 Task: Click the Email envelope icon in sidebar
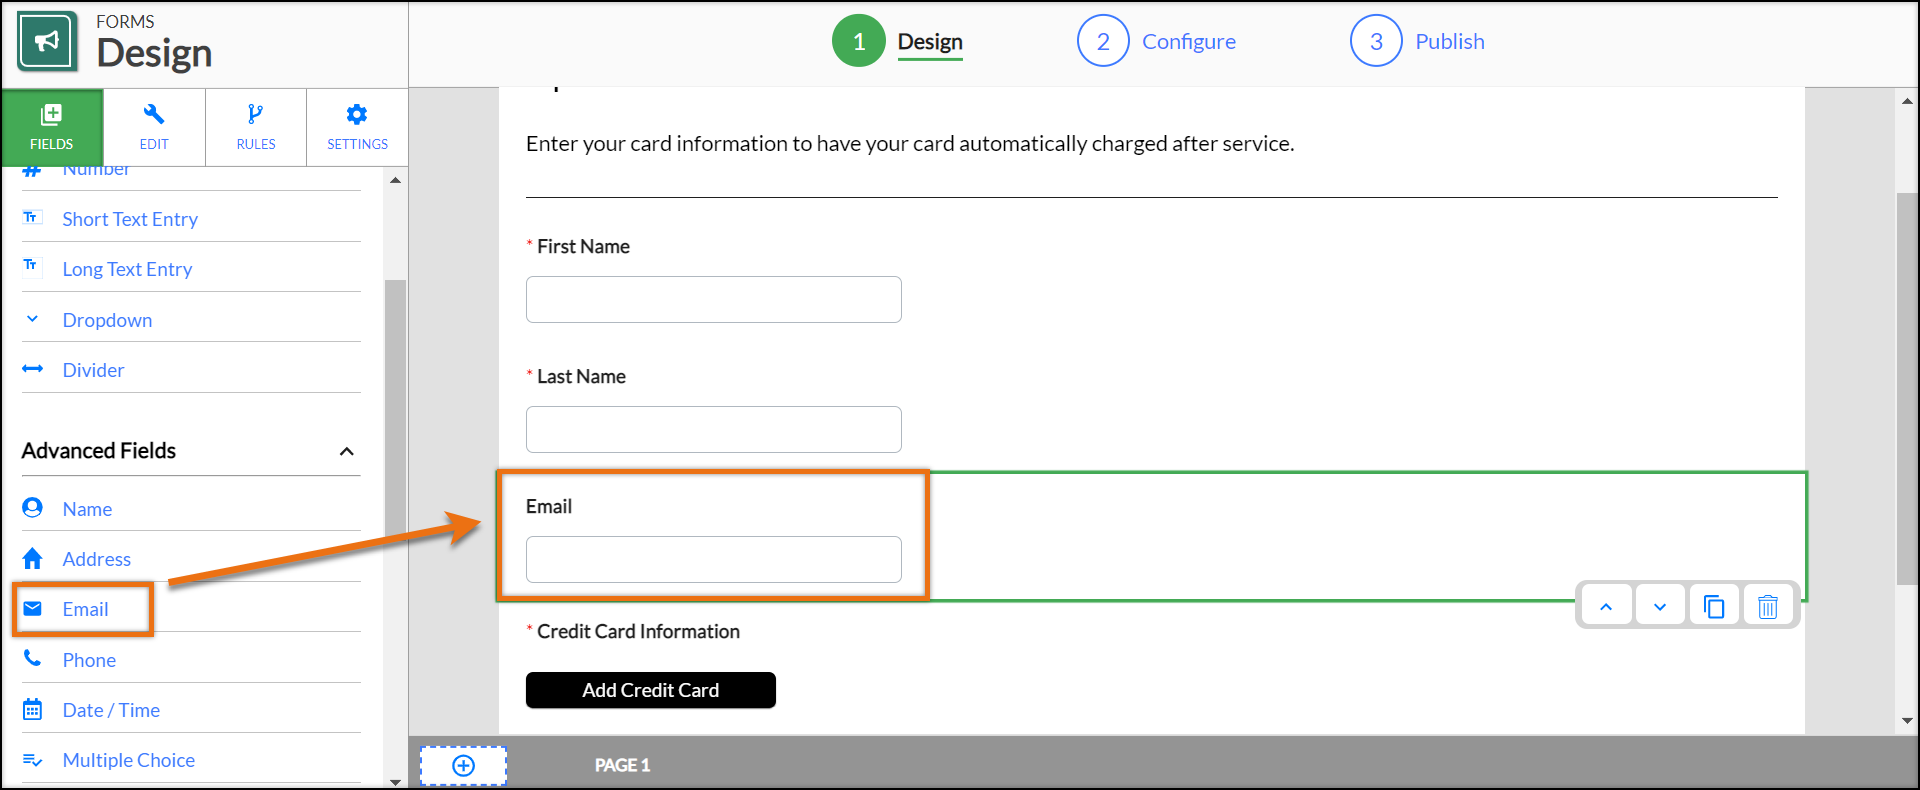point(33,608)
